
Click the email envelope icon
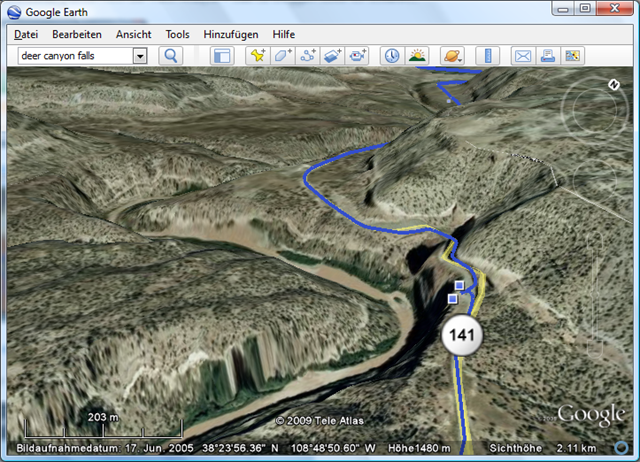click(x=523, y=56)
